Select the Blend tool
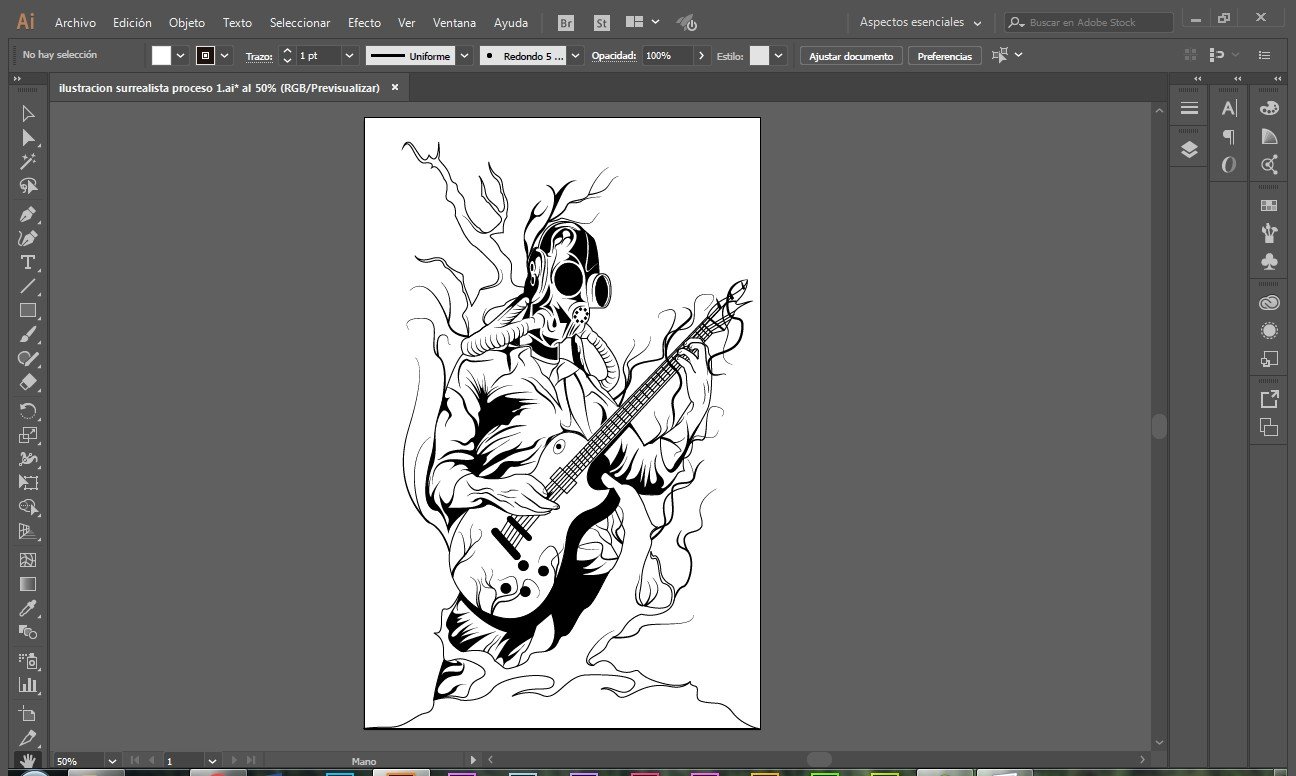 [x=28, y=632]
